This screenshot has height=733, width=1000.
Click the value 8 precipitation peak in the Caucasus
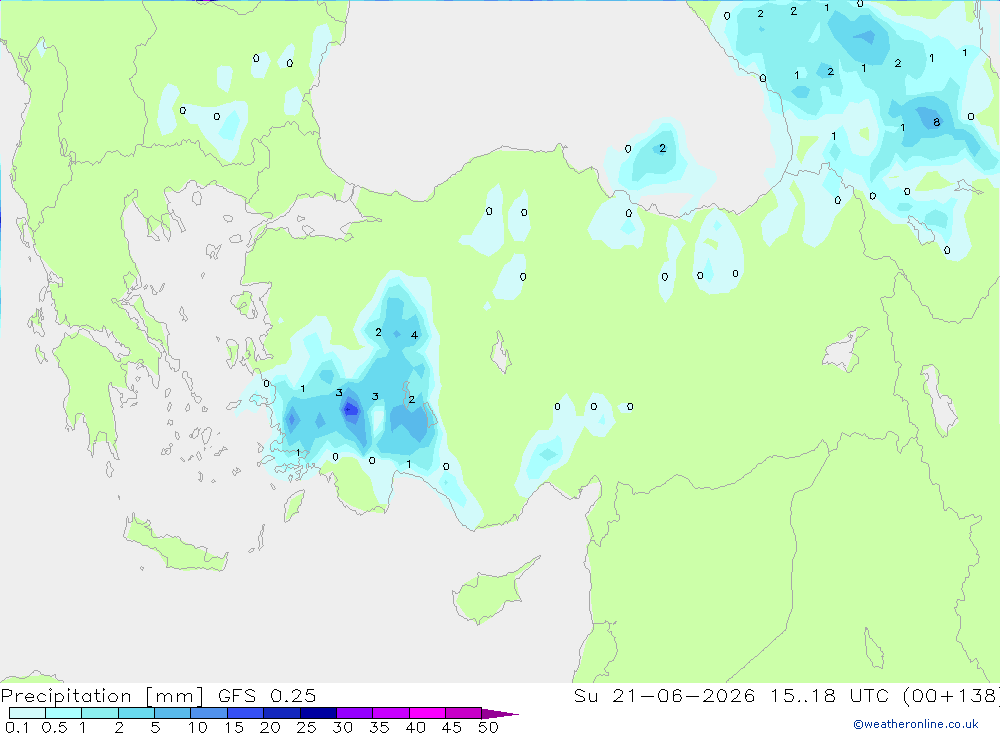click(936, 122)
